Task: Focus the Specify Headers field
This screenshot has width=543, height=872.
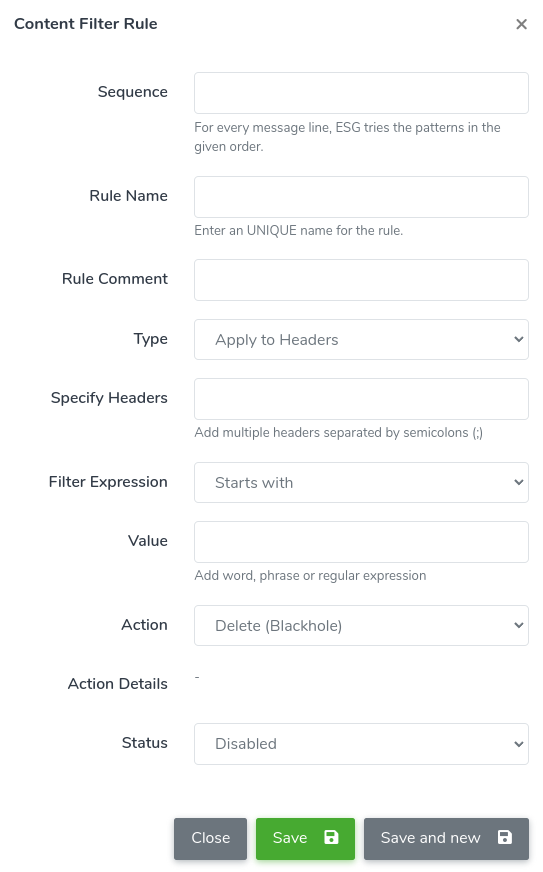Action: pyautogui.click(x=361, y=399)
